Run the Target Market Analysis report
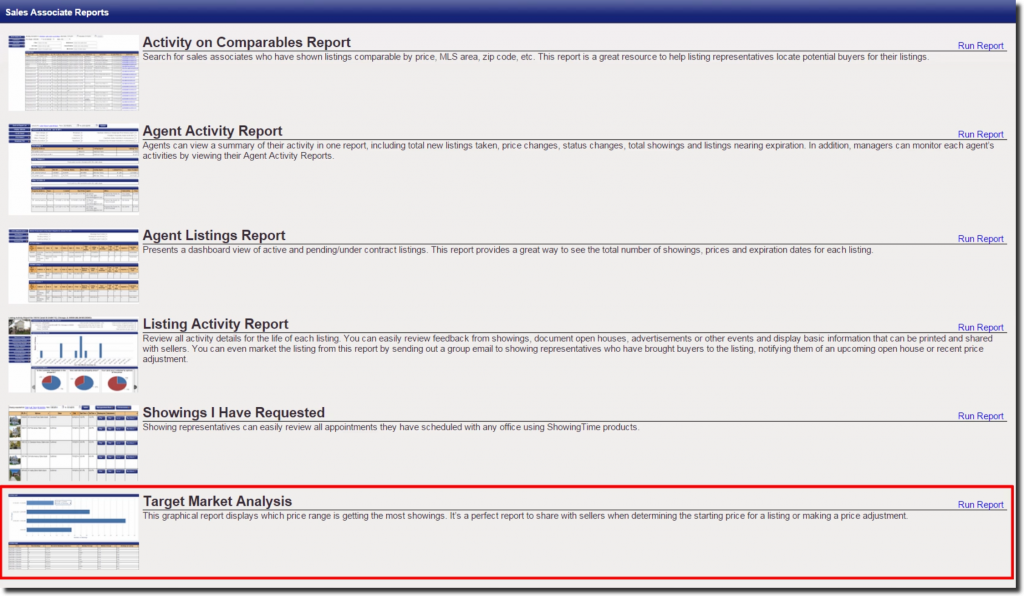This screenshot has width=1024, height=596. [981, 504]
